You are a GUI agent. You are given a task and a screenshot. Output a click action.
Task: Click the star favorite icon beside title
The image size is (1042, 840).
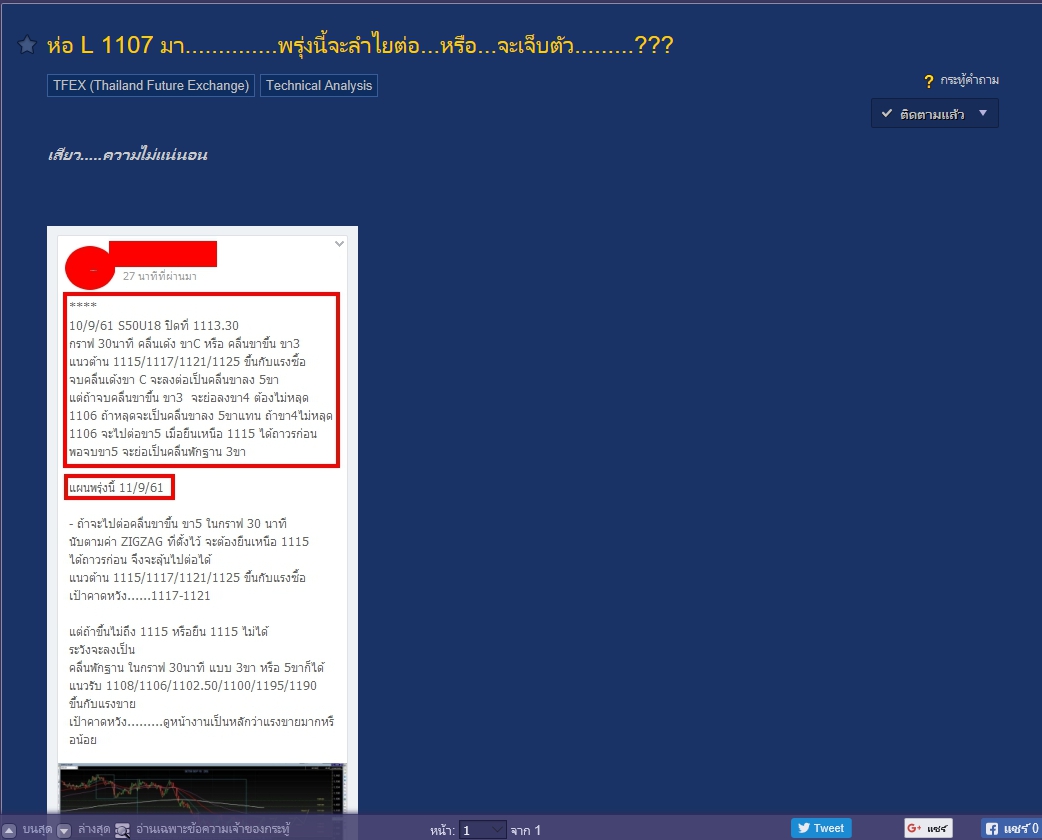click(x=27, y=45)
